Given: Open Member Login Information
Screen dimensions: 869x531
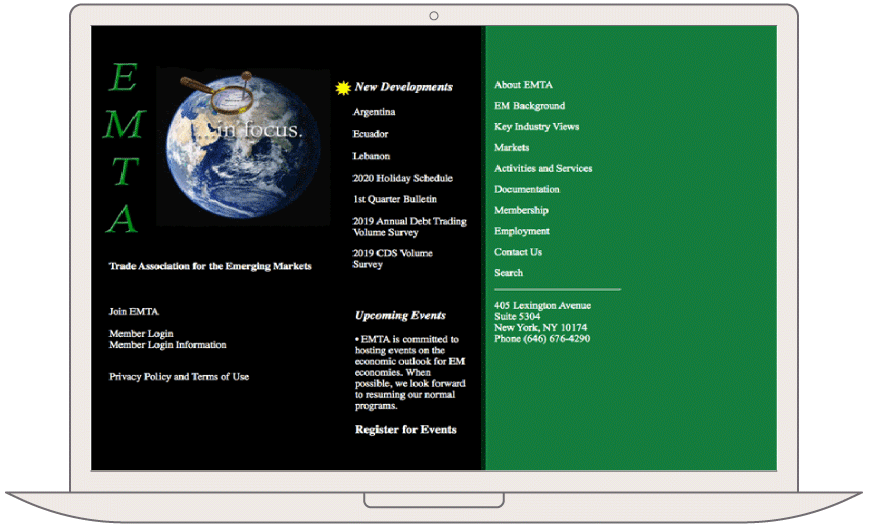Looking at the screenshot, I should [x=167, y=345].
